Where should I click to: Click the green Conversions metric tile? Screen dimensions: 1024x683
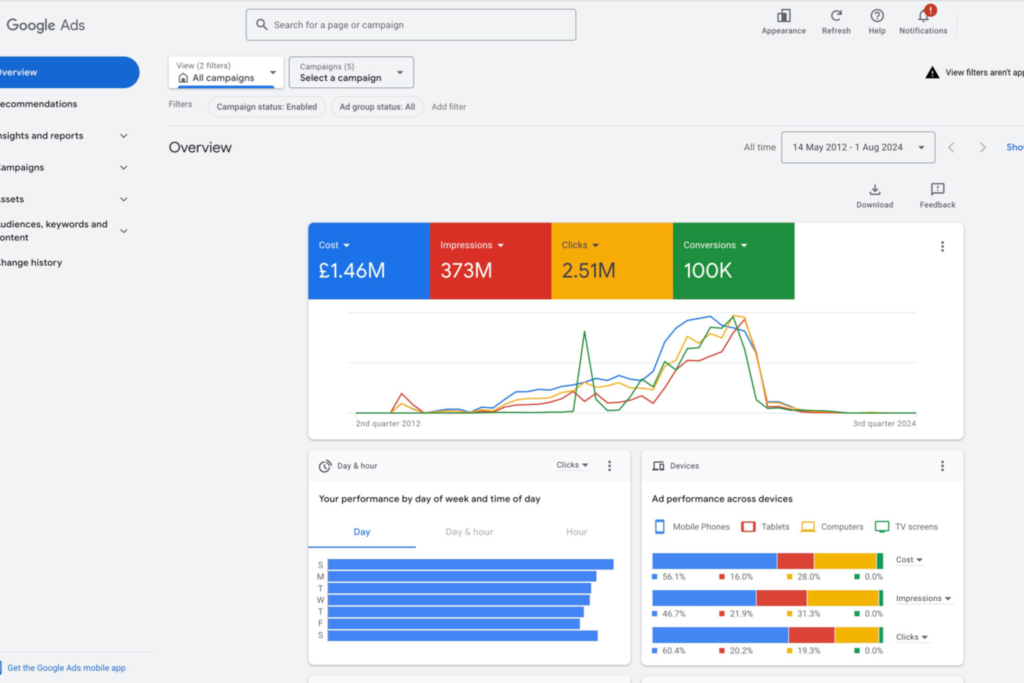(733, 261)
